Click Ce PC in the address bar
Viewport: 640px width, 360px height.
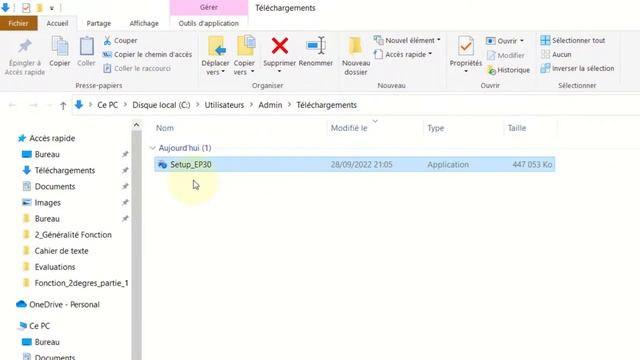[107, 105]
